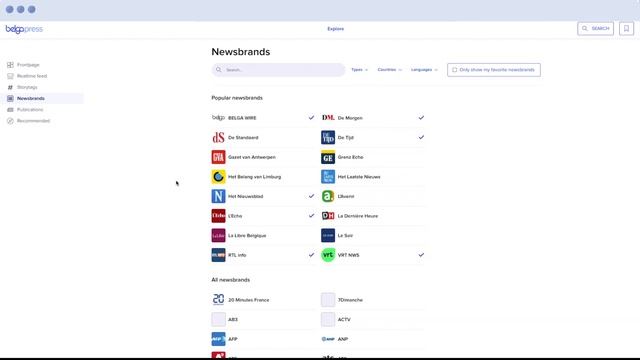Image resolution: width=640 pixels, height=360 pixels.
Task: Select Newsbrands in the sidebar
Action: pos(42,98)
